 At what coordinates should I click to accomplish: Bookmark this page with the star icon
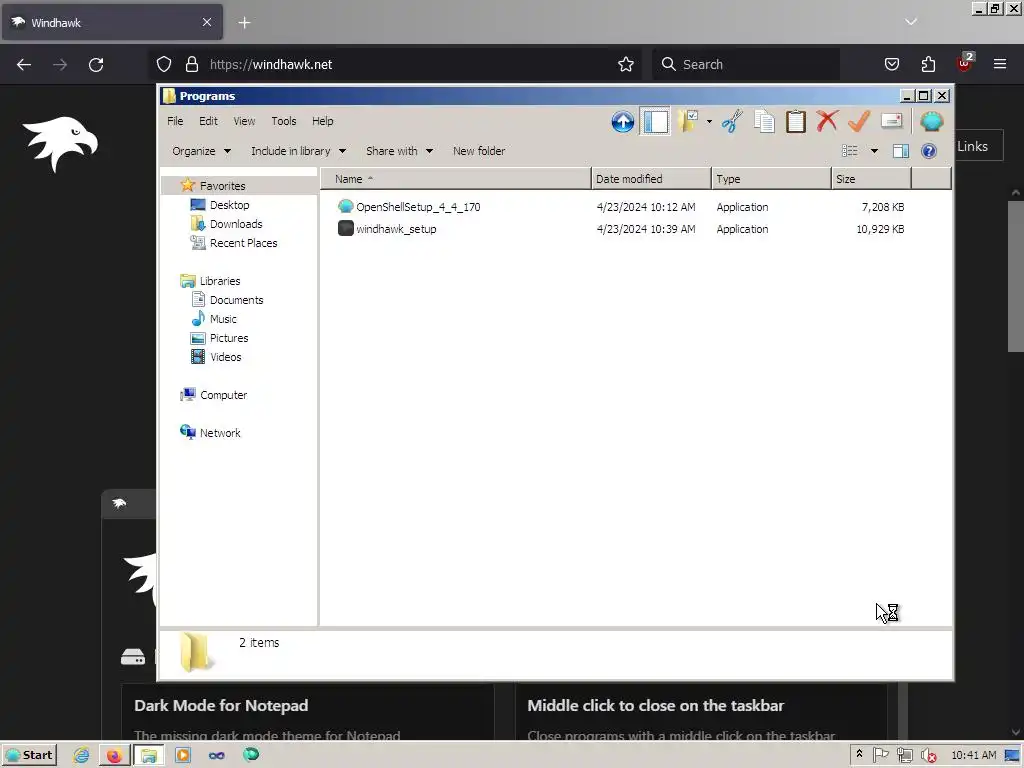(626, 64)
